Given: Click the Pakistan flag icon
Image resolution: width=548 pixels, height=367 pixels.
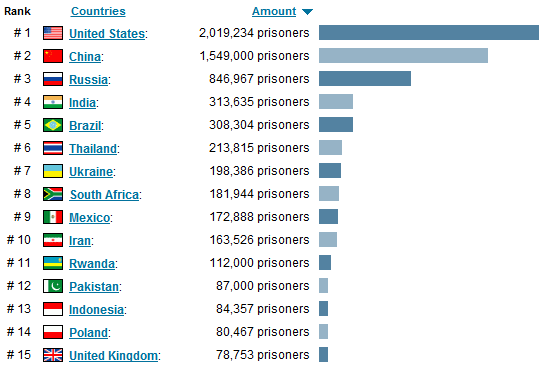Looking at the screenshot, I should [x=53, y=286].
